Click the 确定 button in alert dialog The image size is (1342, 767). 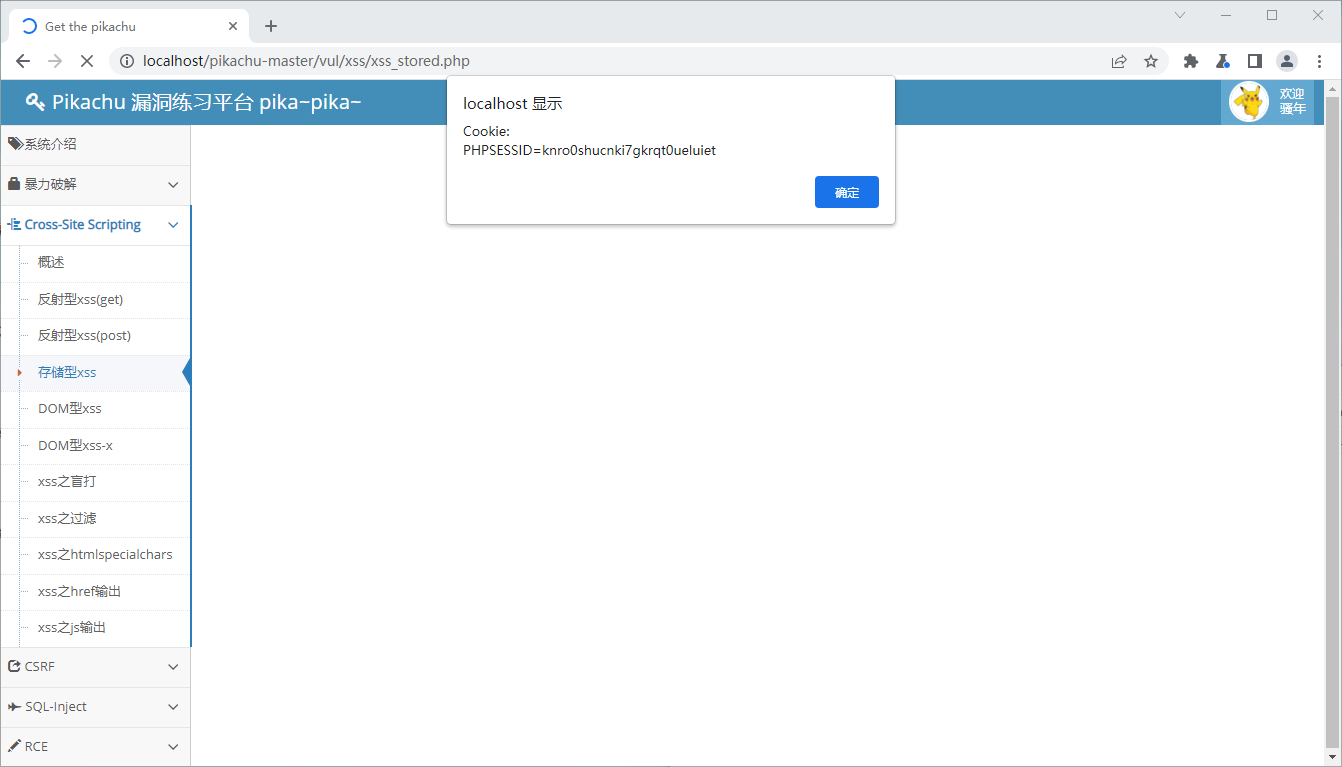tap(846, 192)
